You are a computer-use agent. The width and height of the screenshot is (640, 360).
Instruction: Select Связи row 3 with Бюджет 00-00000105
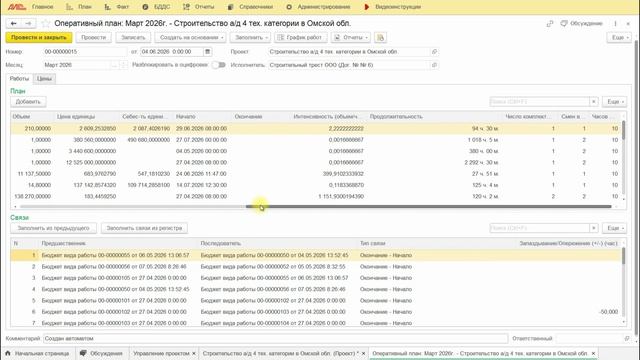click(315, 278)
